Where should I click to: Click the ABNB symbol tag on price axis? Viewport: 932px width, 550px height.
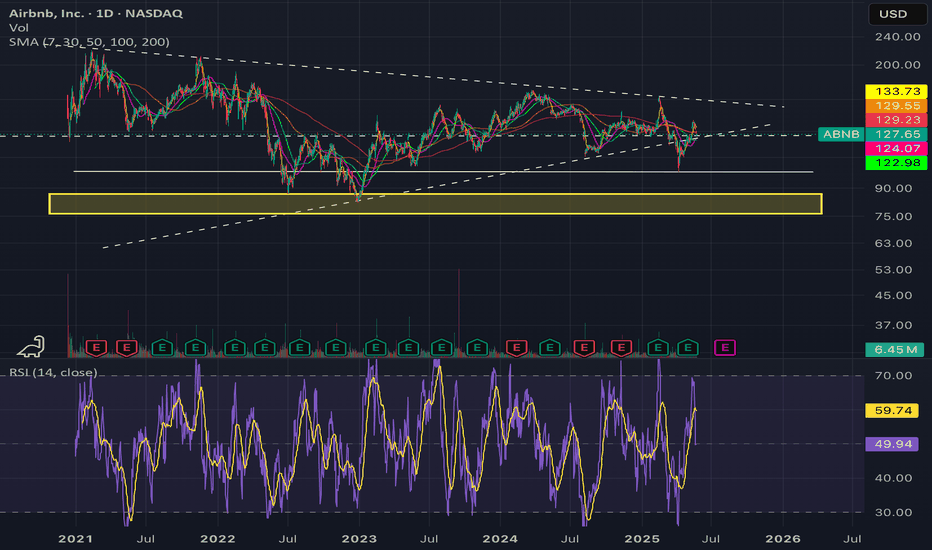[840, 134]
